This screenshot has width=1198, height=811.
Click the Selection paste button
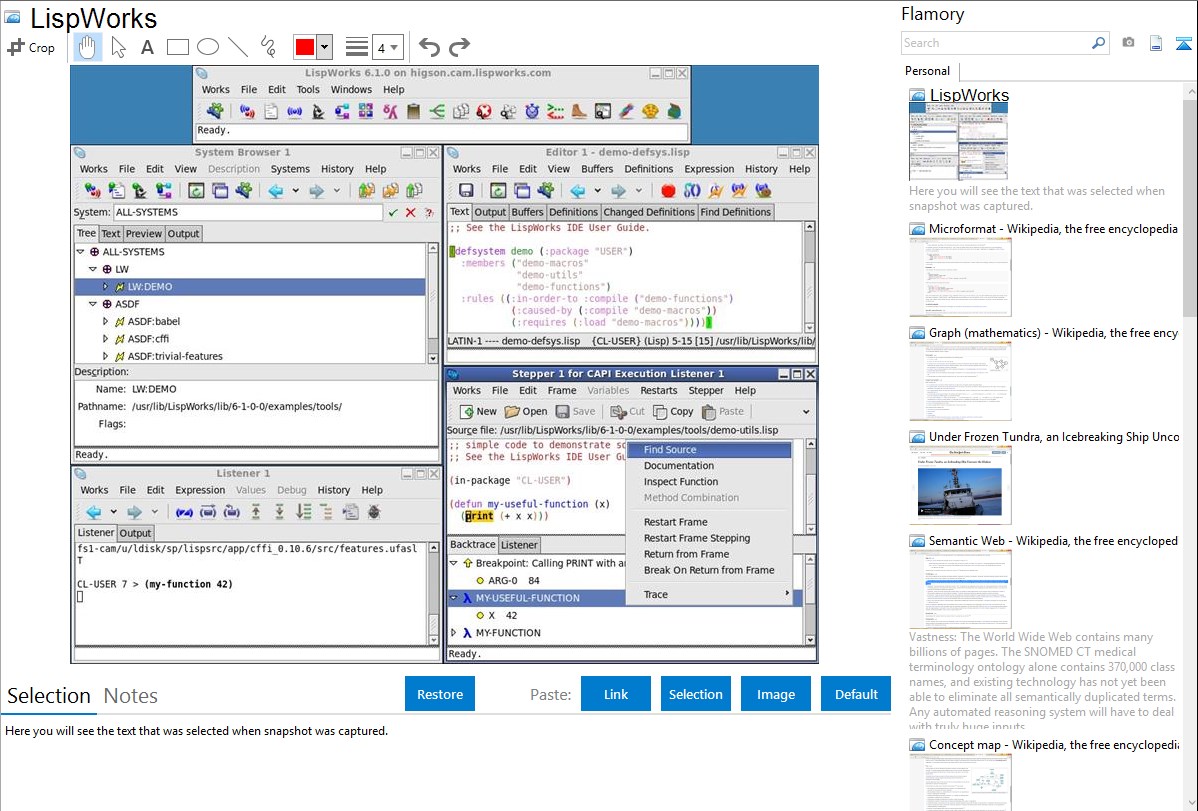tap(695, 694)
